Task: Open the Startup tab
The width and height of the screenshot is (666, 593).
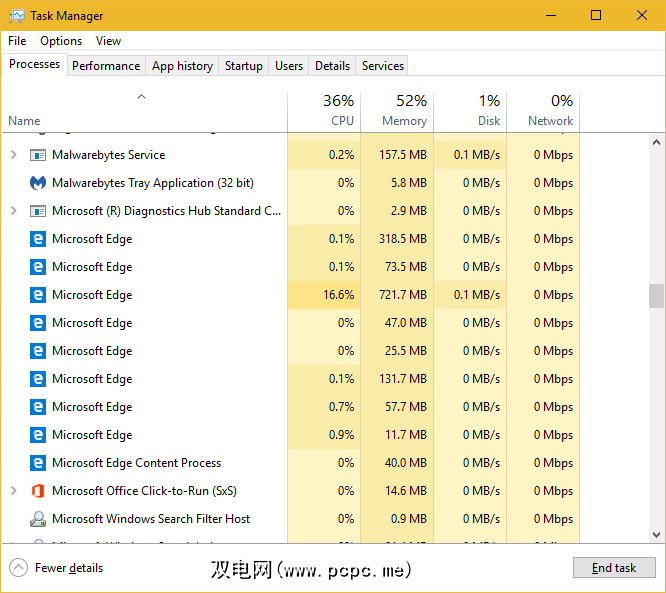Action: point(243,66)
